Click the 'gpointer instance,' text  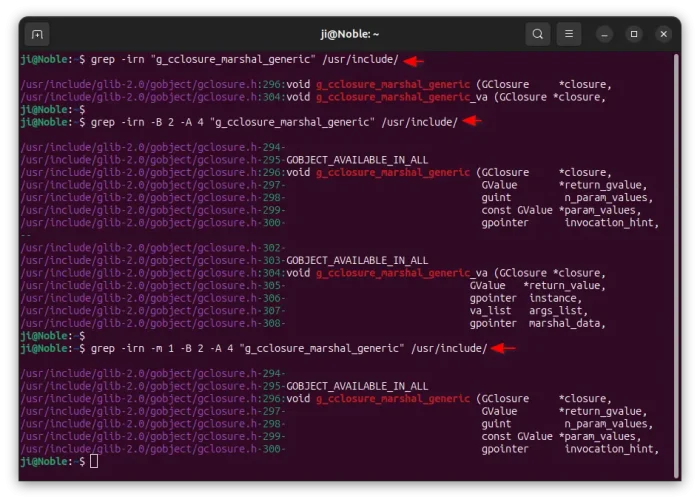point(525,298)
